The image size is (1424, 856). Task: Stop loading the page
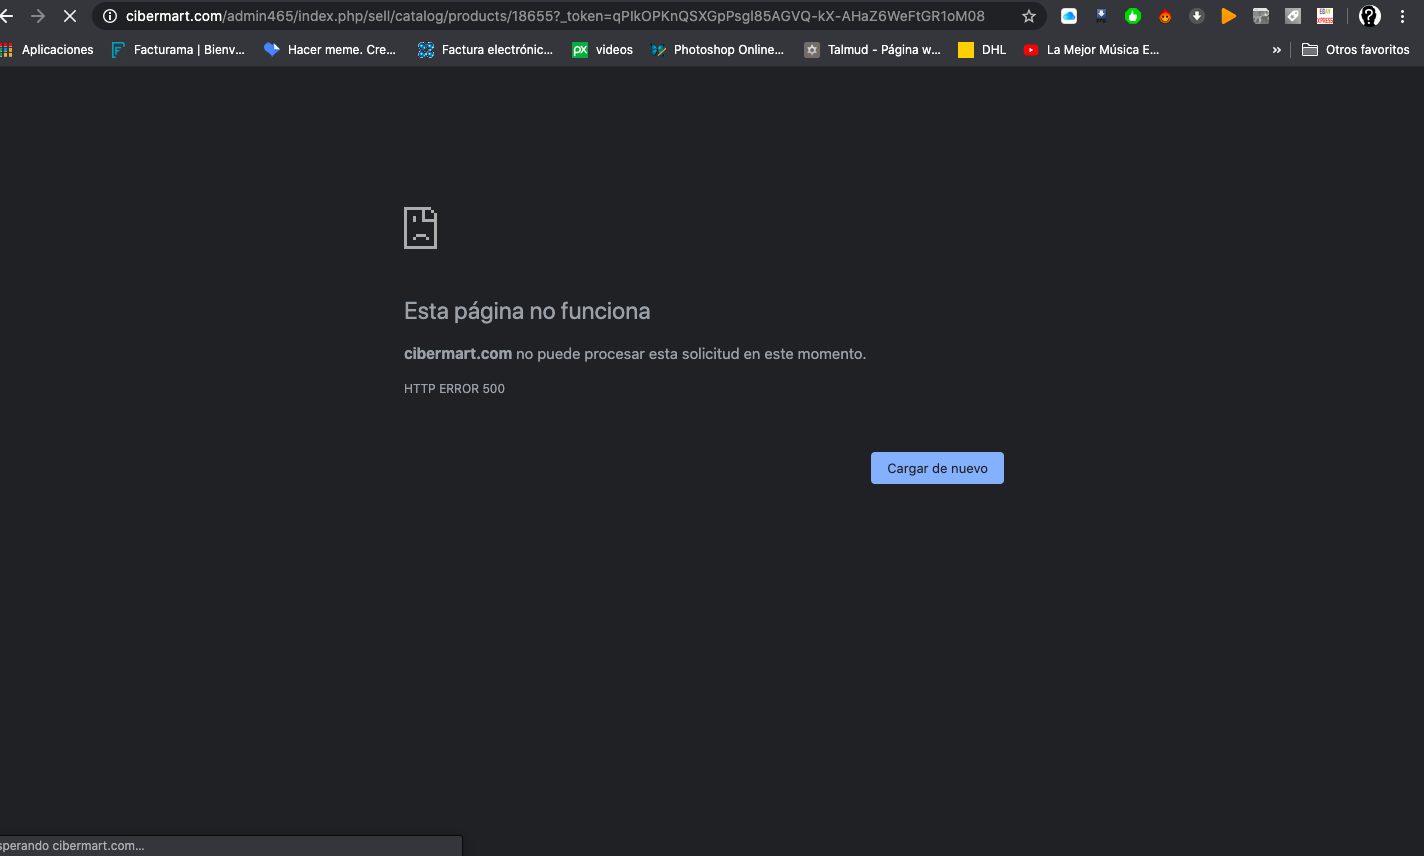point(70,16)
